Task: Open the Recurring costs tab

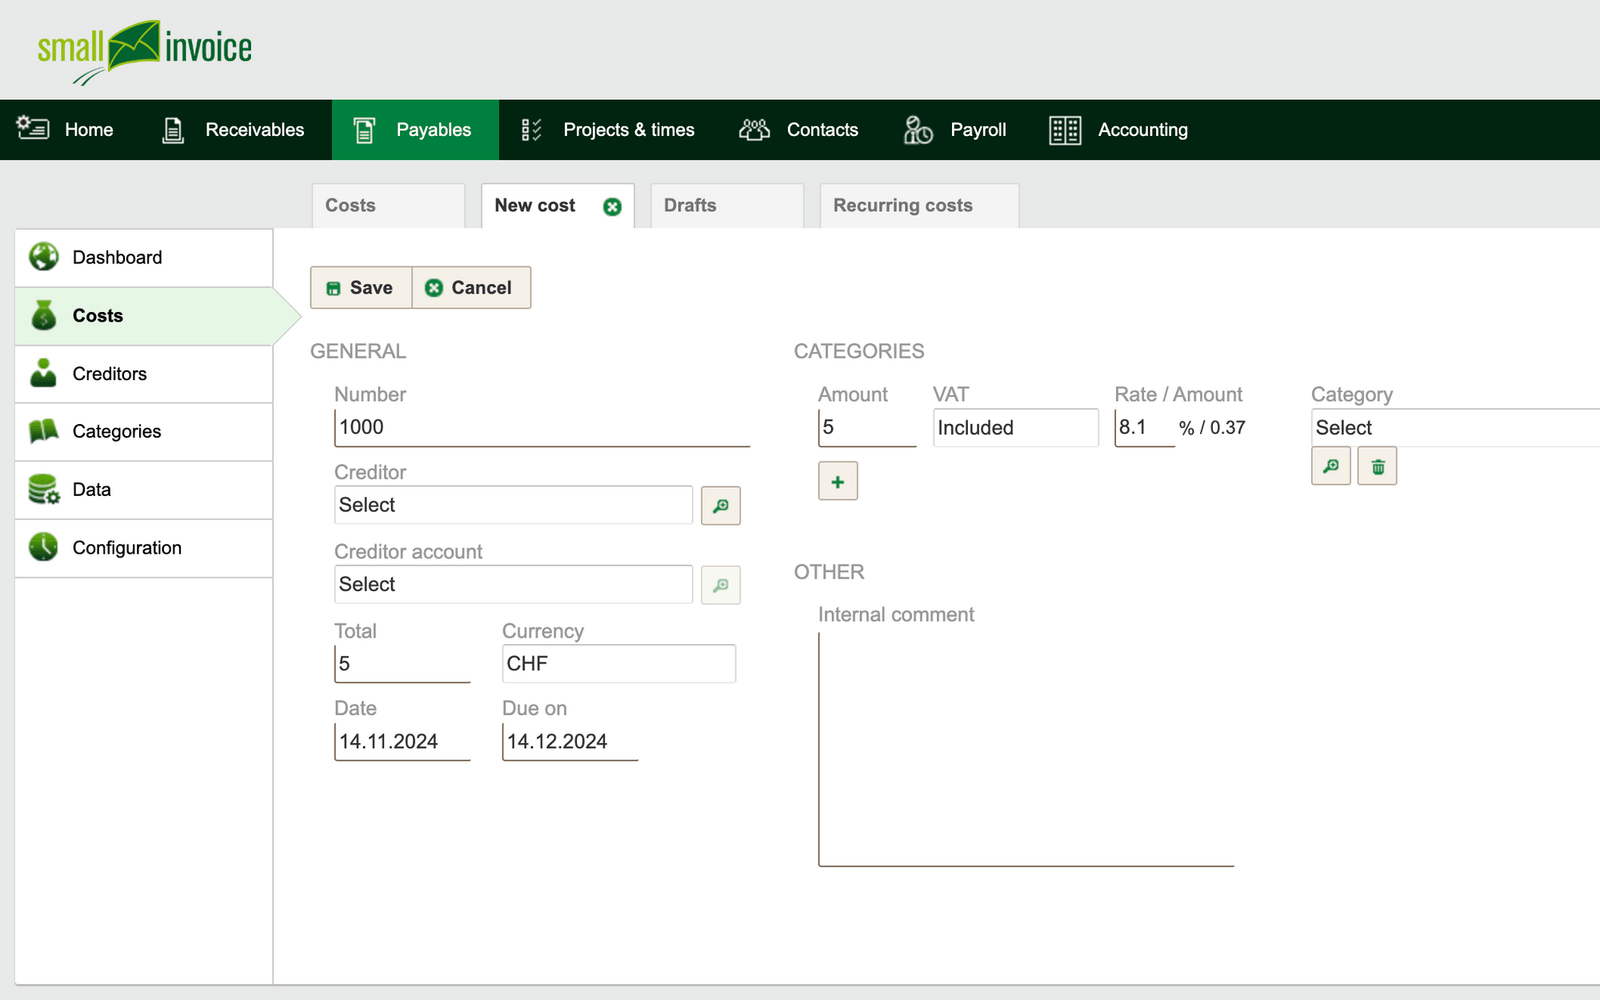Action: tap(902, 206)
